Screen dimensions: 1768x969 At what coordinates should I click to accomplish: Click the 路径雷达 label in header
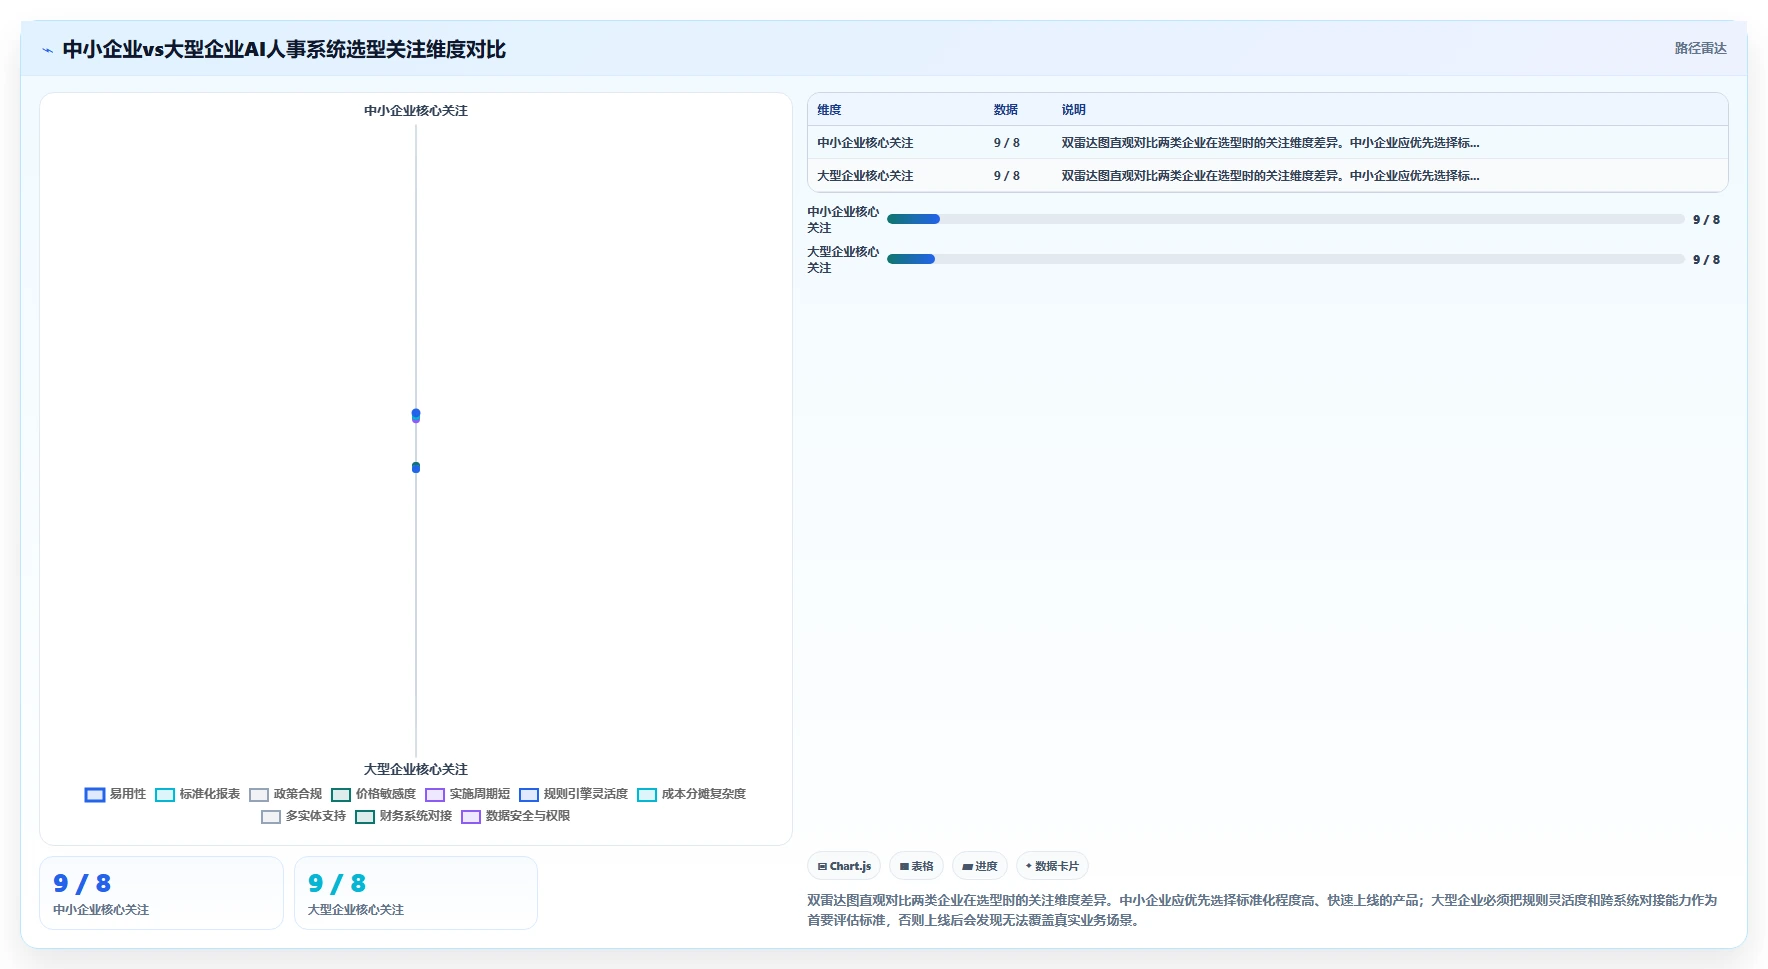point(1700,48)
